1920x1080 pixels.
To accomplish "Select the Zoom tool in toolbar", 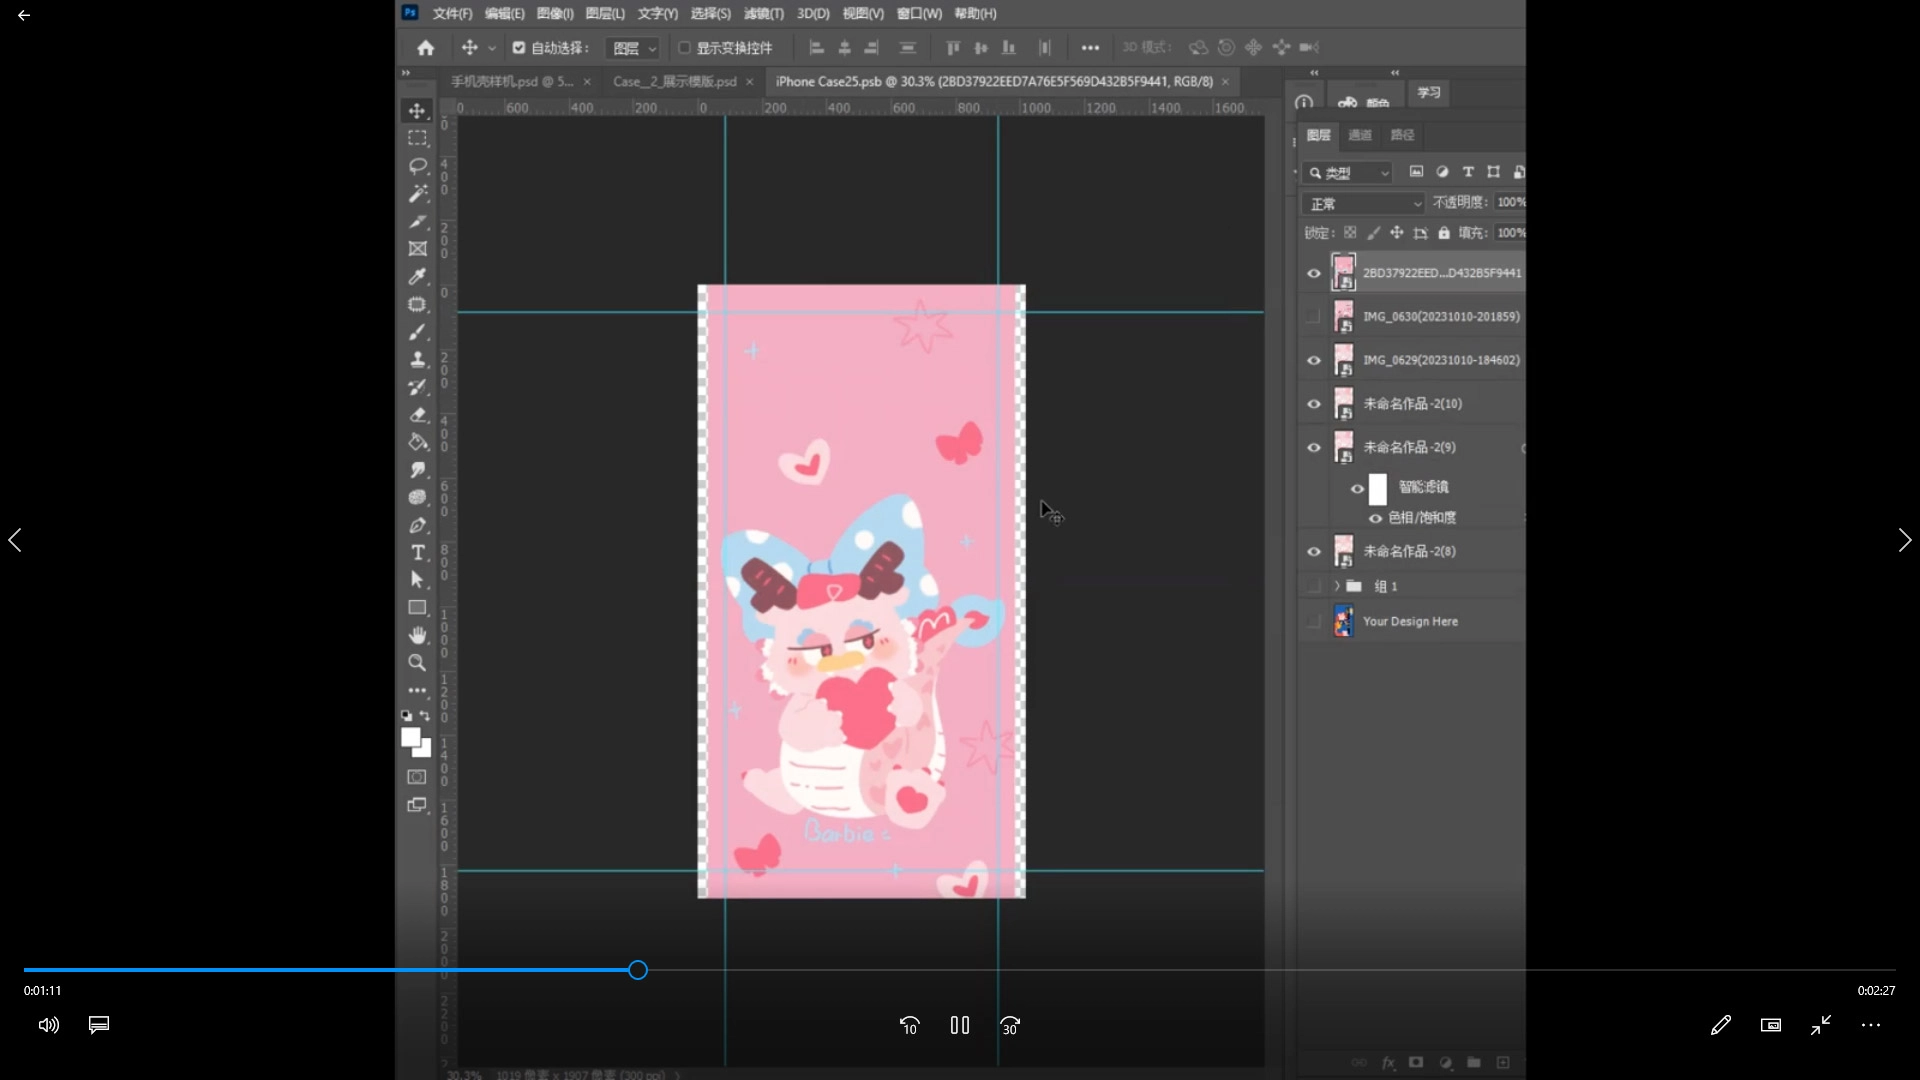I will 417,663.
